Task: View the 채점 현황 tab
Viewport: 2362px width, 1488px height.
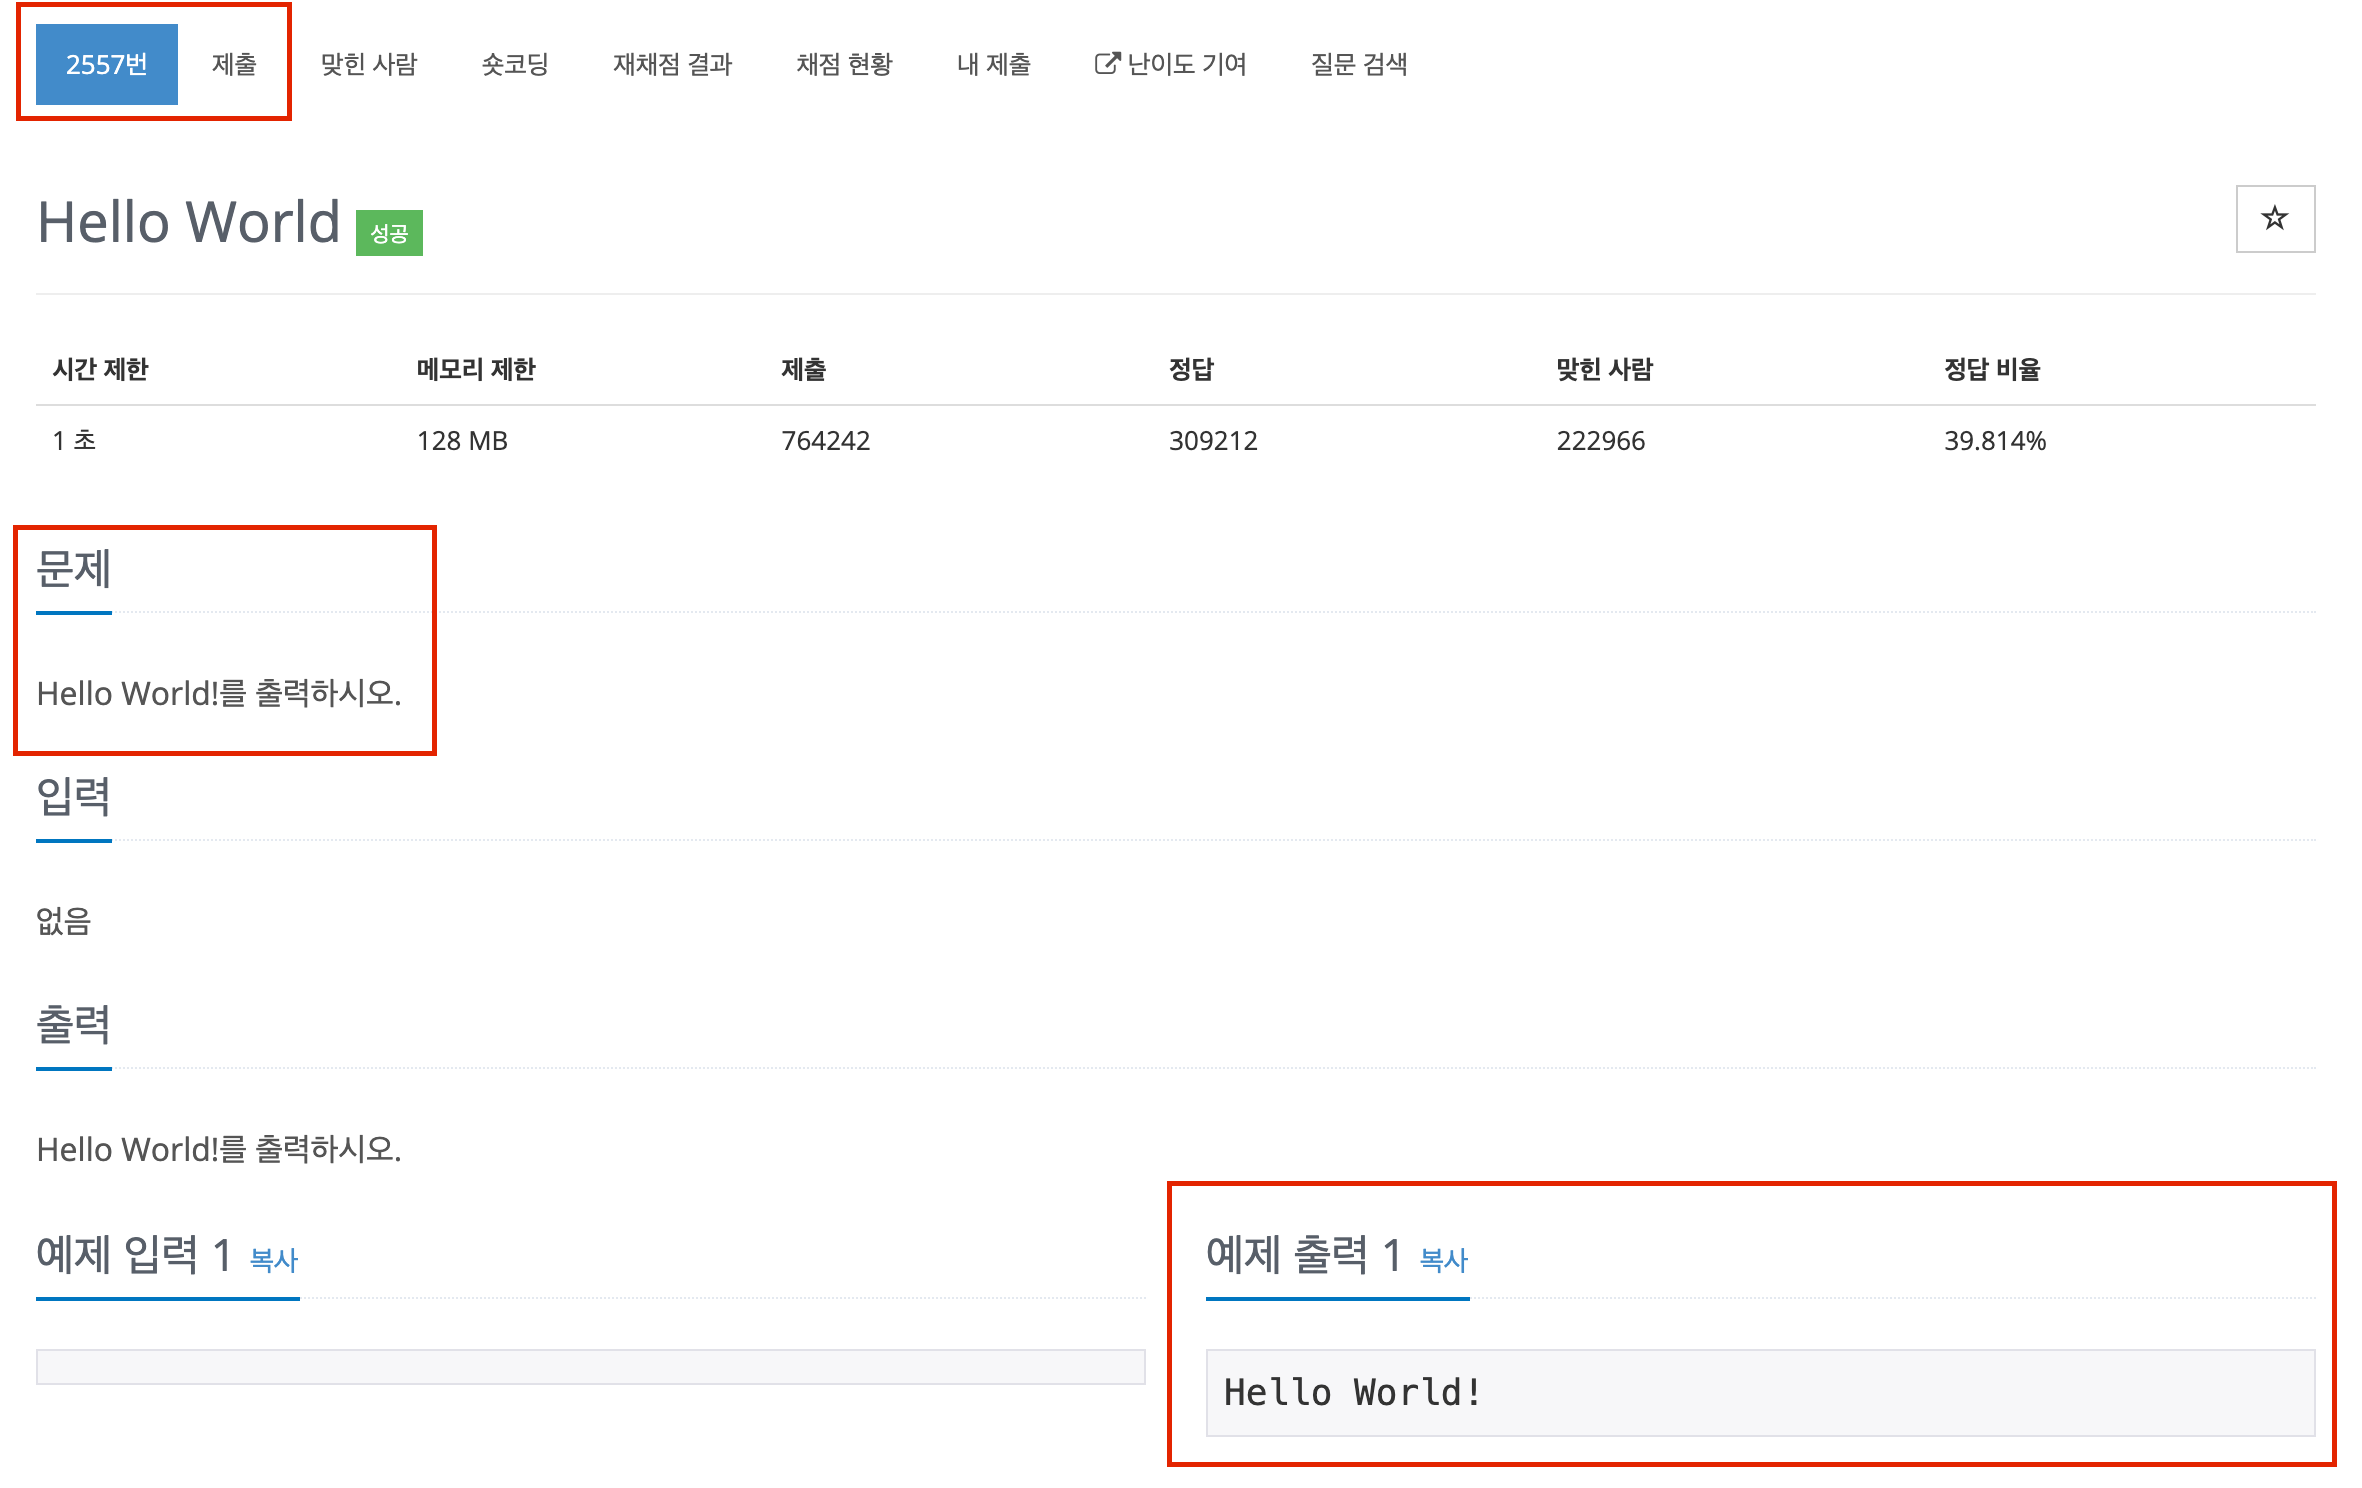Action: pyautogui.click(x=844, y=64)
